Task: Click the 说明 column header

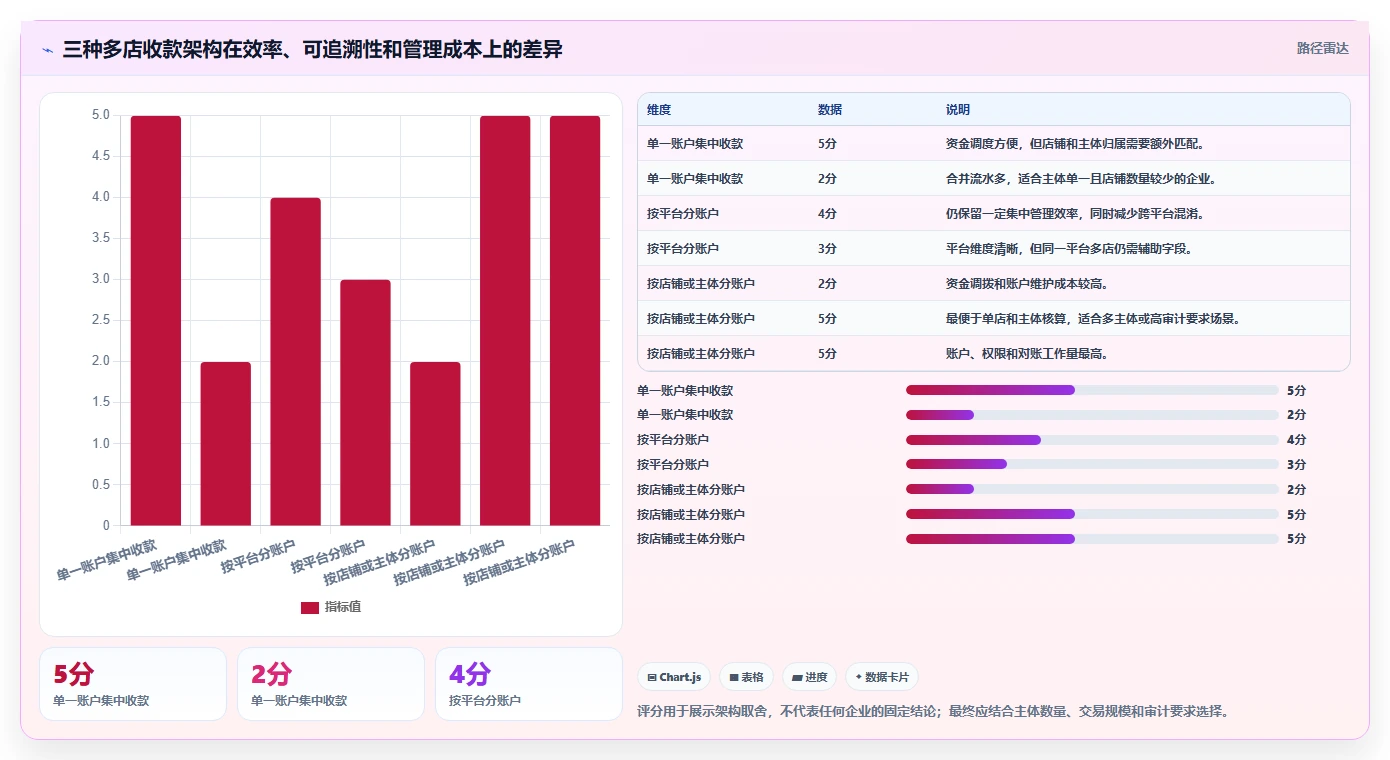Action: click(x=958, y=110)
